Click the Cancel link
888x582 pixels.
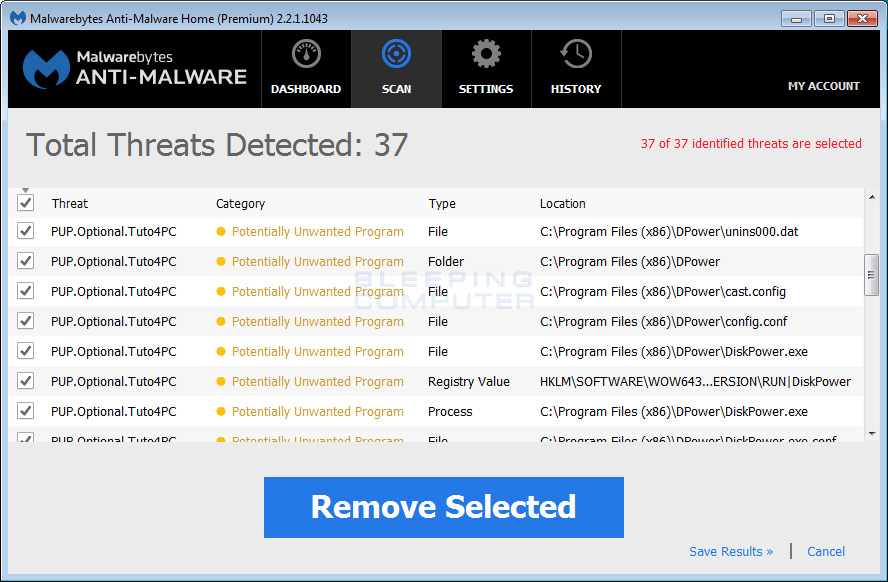826,551
